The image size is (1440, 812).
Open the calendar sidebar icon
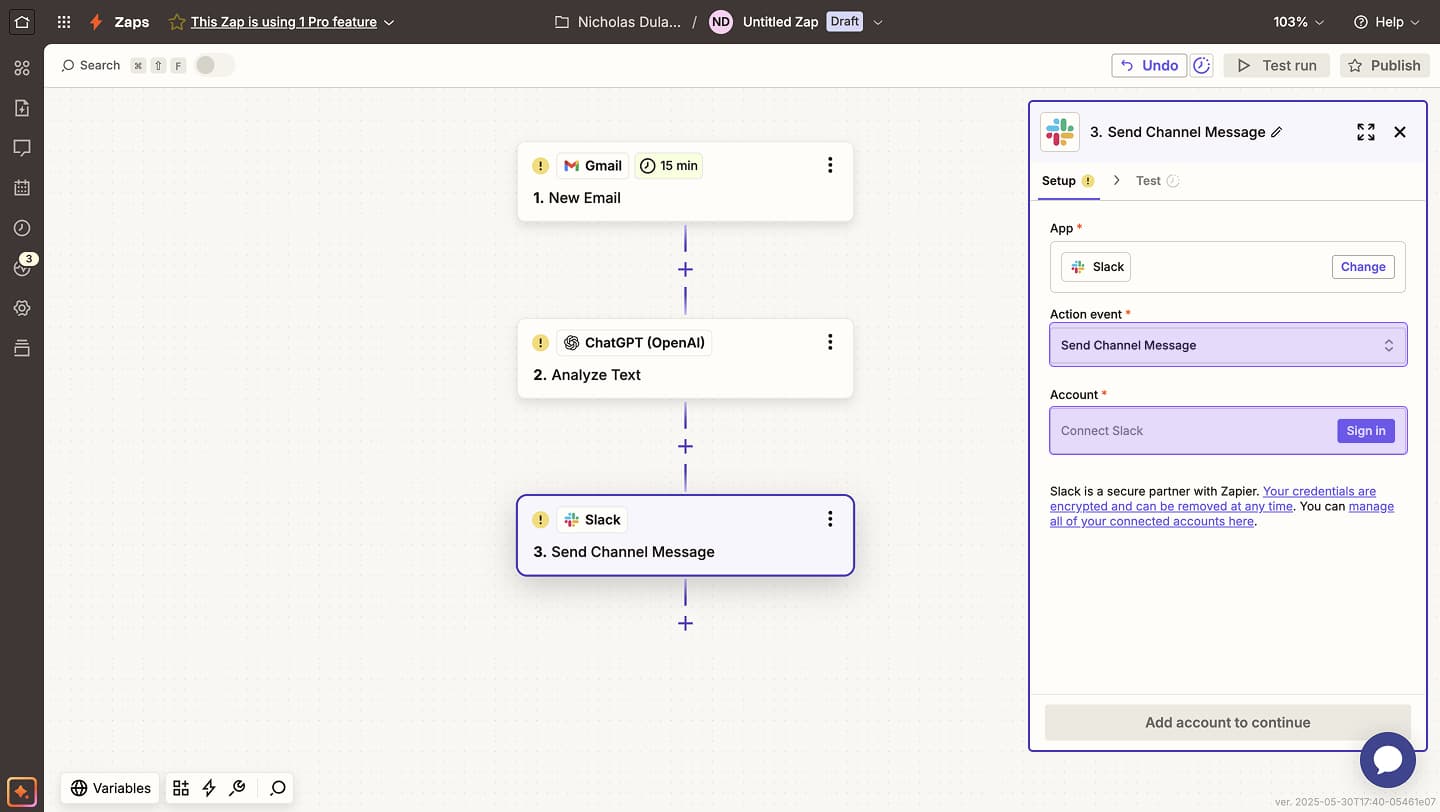click(x=22, y=188)
